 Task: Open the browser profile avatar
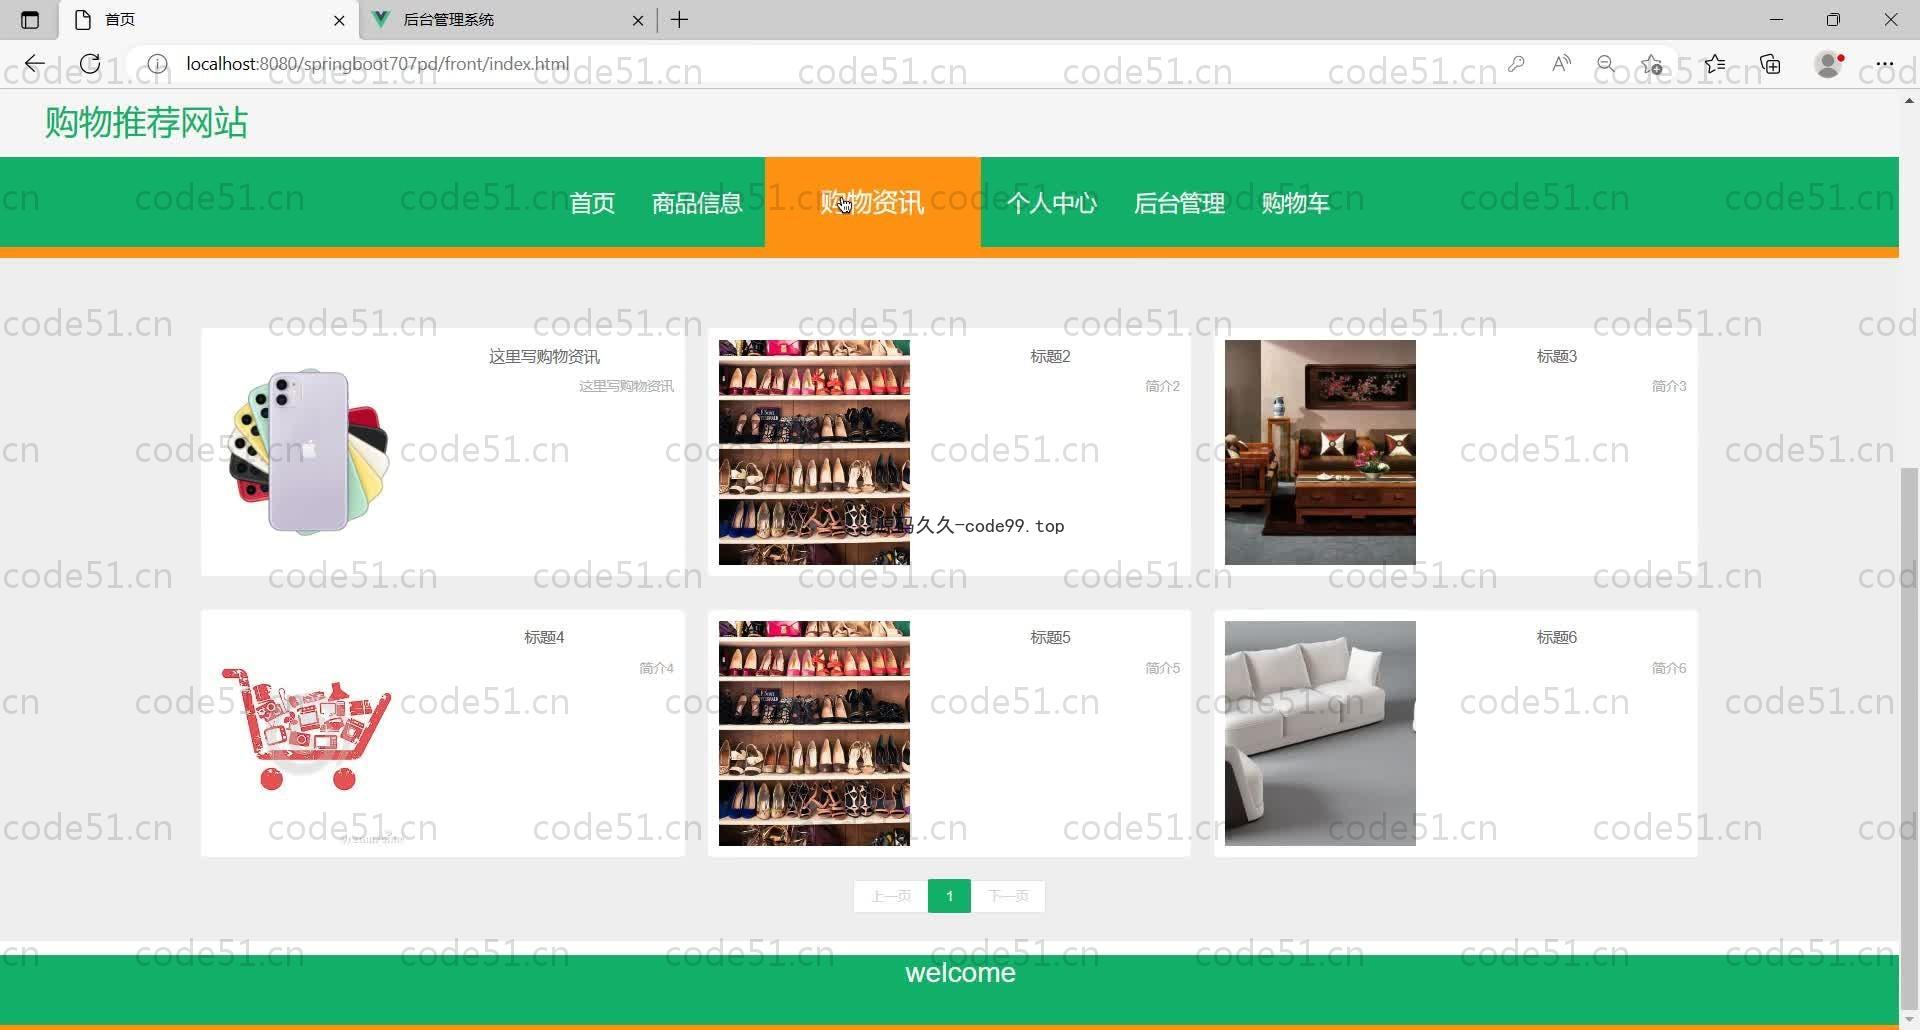point(1828,64)
